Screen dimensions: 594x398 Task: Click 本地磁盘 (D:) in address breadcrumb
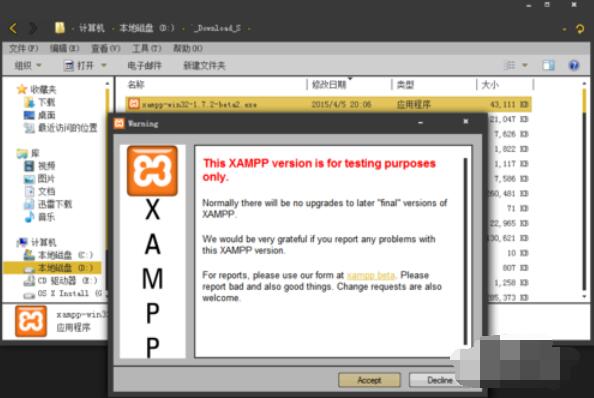click(x=147, y=28)
